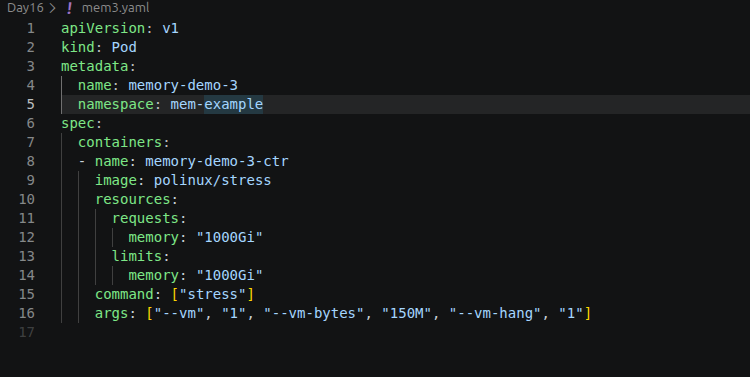Click the polinux/stress image value
This screenshot has width=750, height=377.
(212, 180)
